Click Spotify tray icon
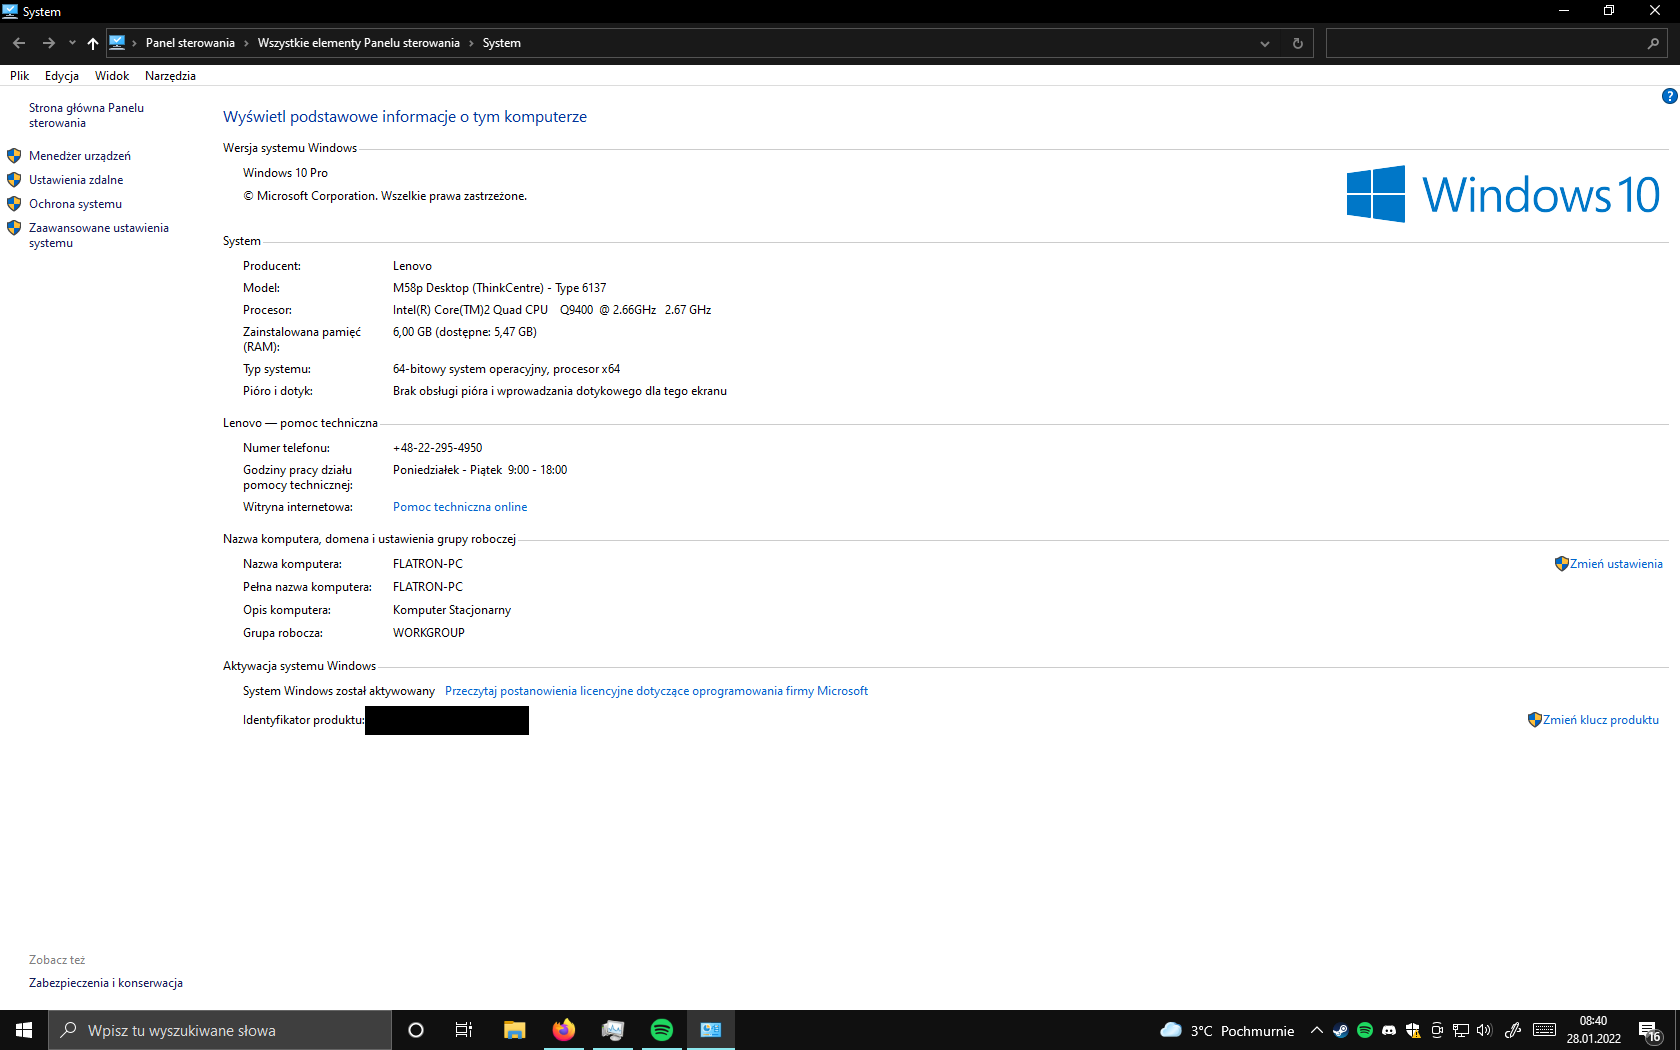 click(1365, 1030)
